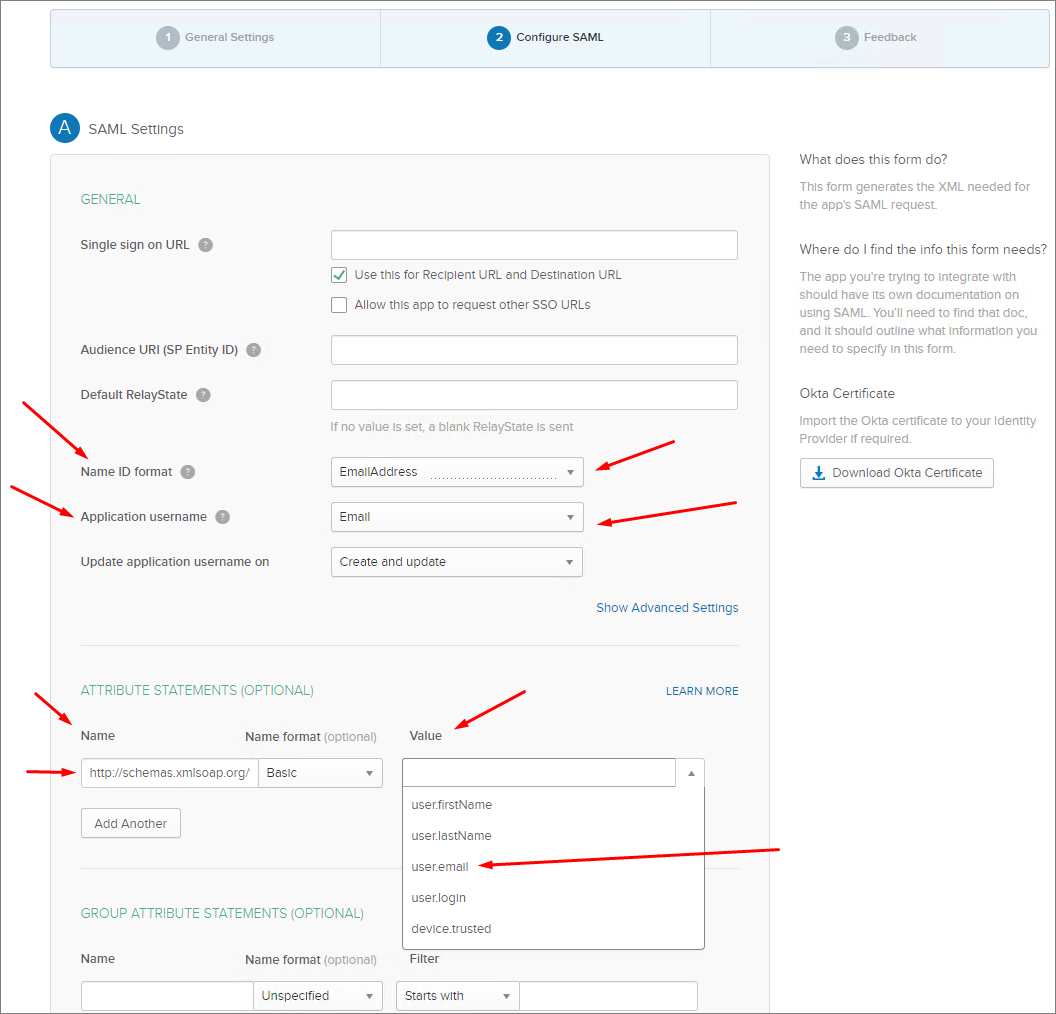Open the Name ID format dropdown
Screen dimensions: 1056x1014
pos(457,472)
